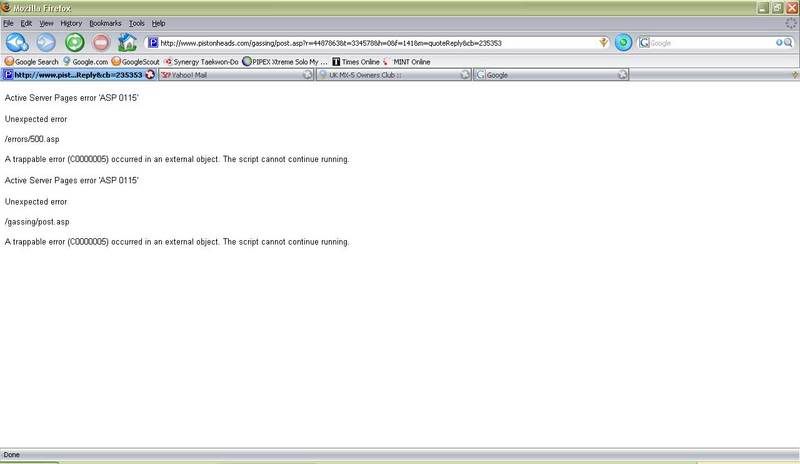Open the History menu
800x464 pixels.
pos(71,22)
